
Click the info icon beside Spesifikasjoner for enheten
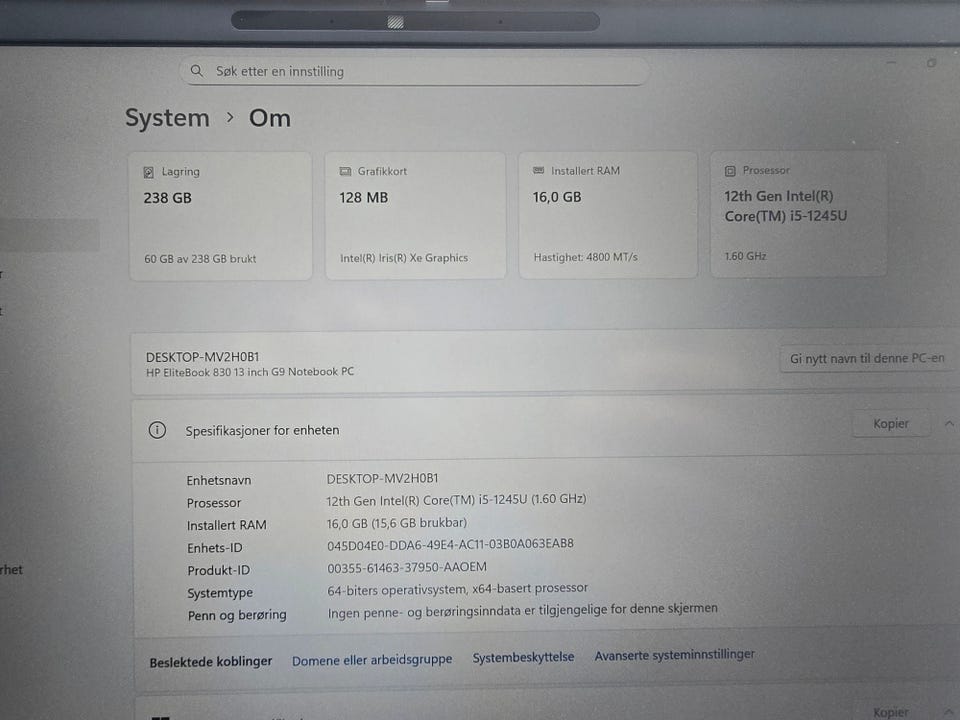(x=157, y=430)
